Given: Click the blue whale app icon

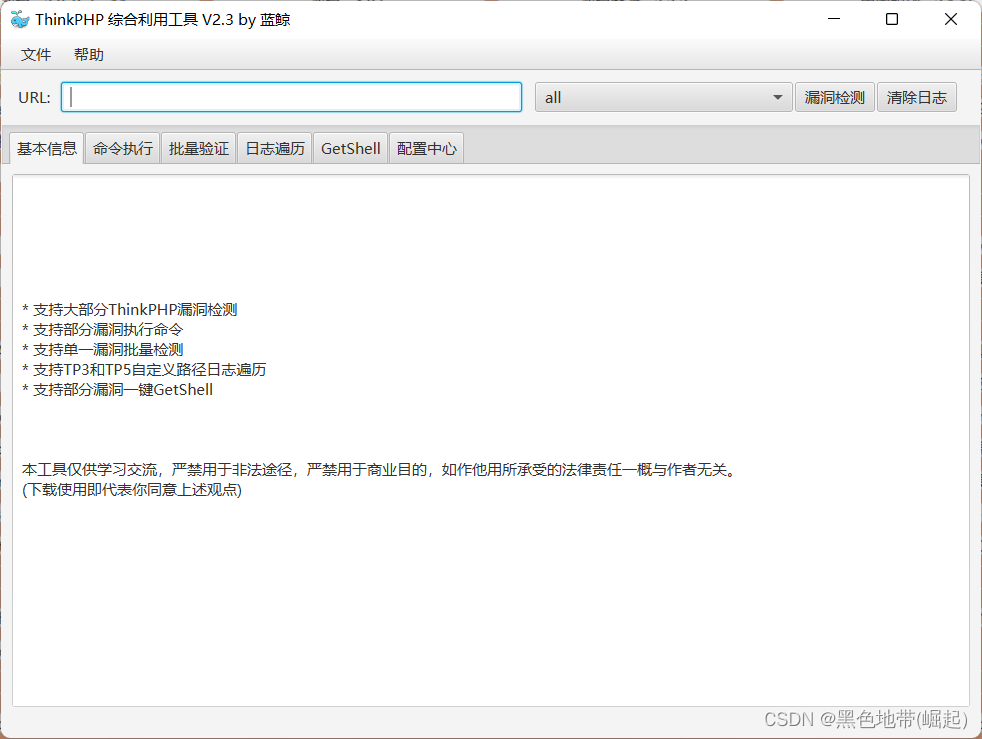Looking at the screenshot, I should click(18, 18).
